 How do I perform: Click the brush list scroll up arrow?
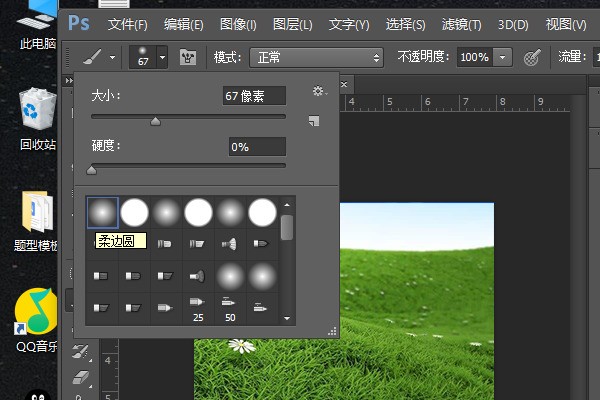(287, 205)
